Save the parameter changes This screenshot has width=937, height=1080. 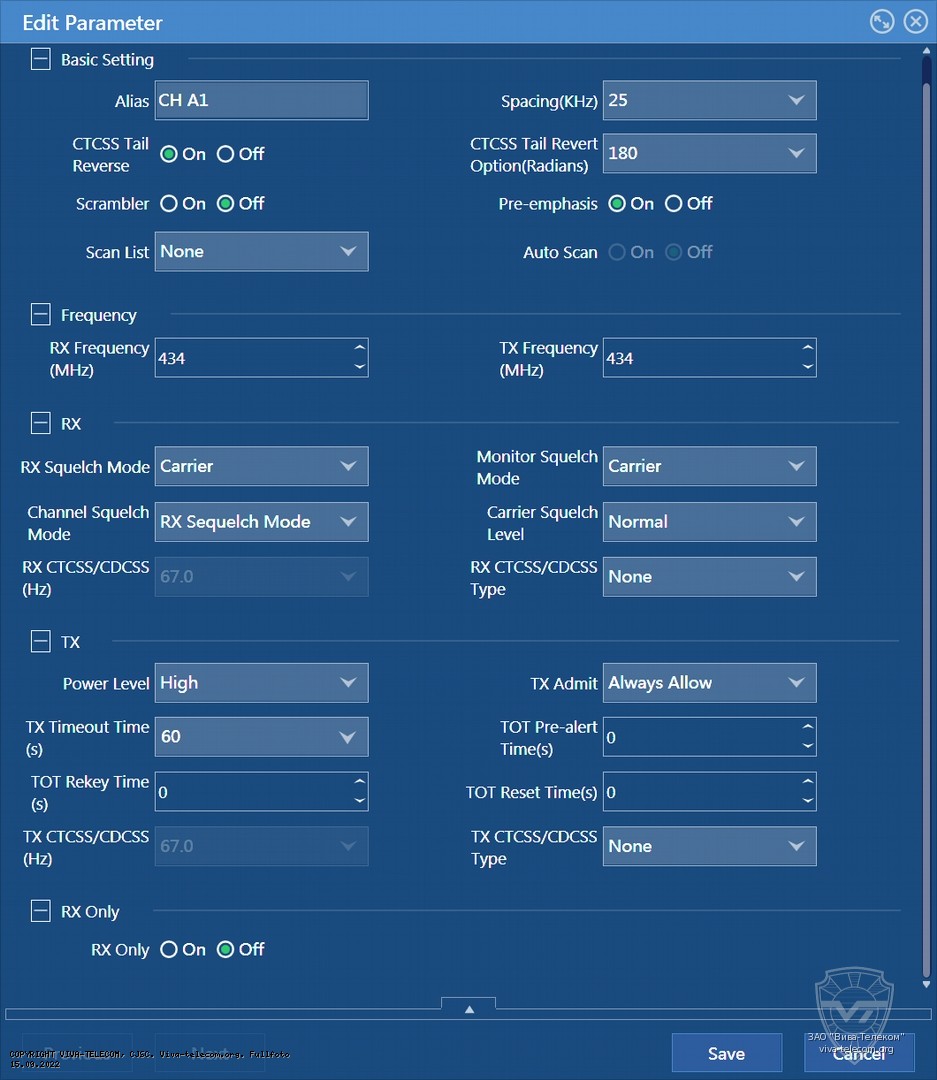point(726,1053)
